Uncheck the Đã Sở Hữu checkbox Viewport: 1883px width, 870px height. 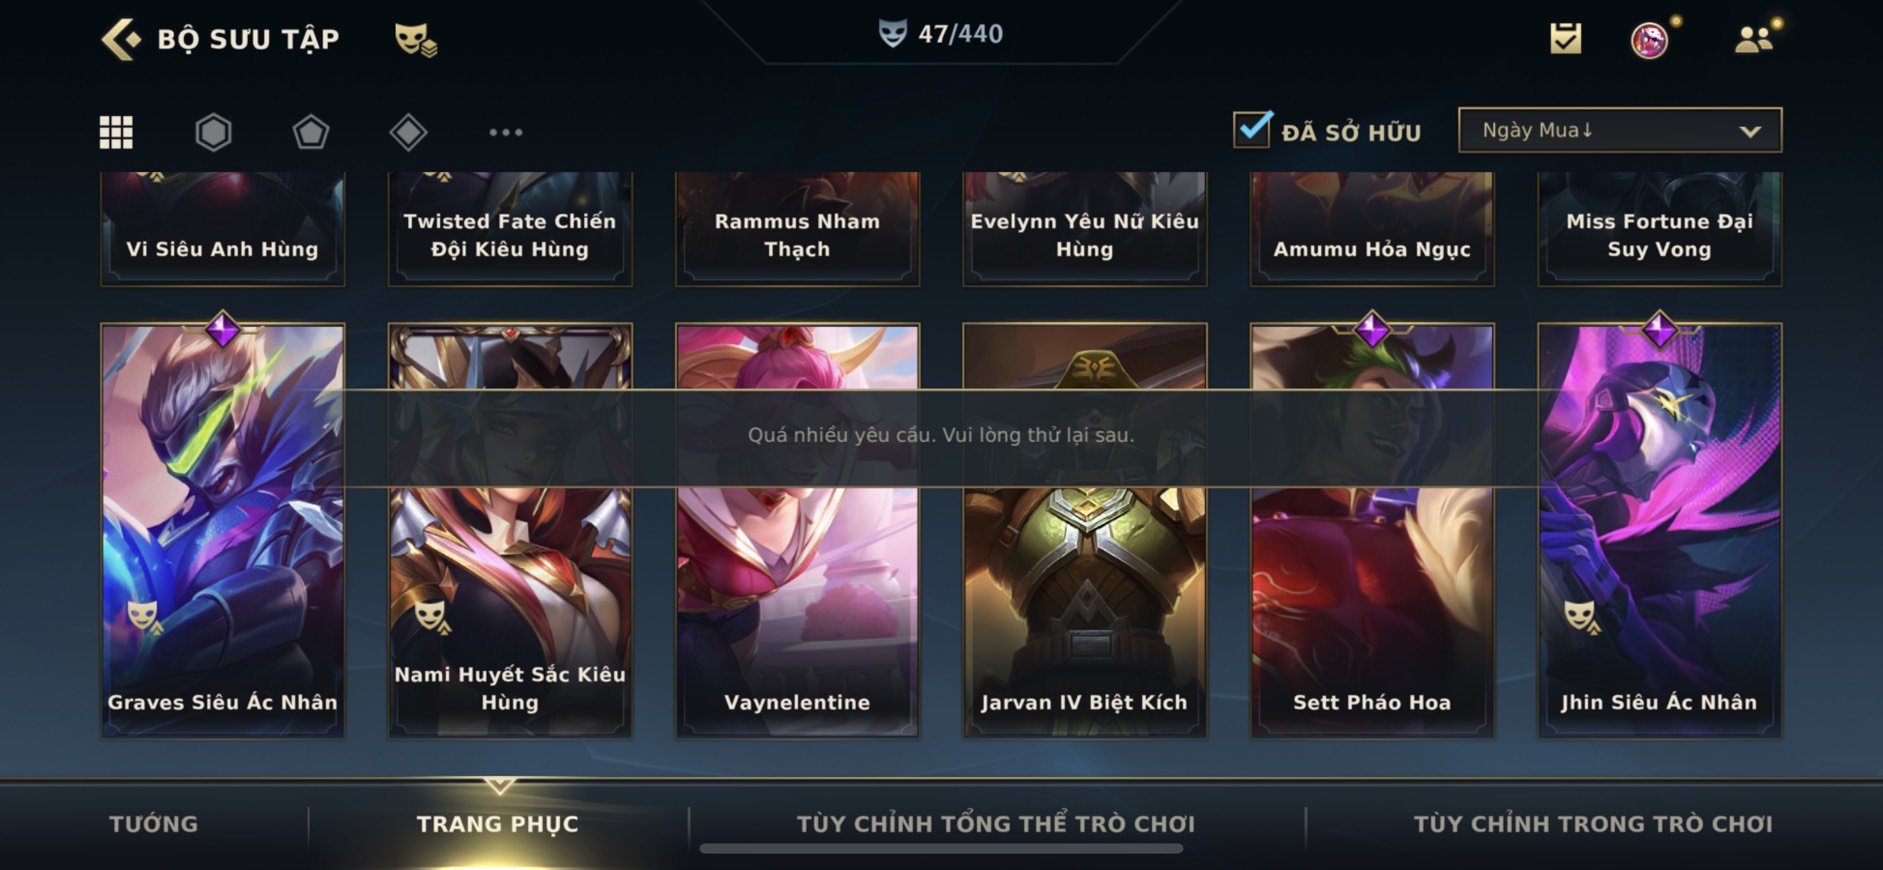tap(1252, 130)
